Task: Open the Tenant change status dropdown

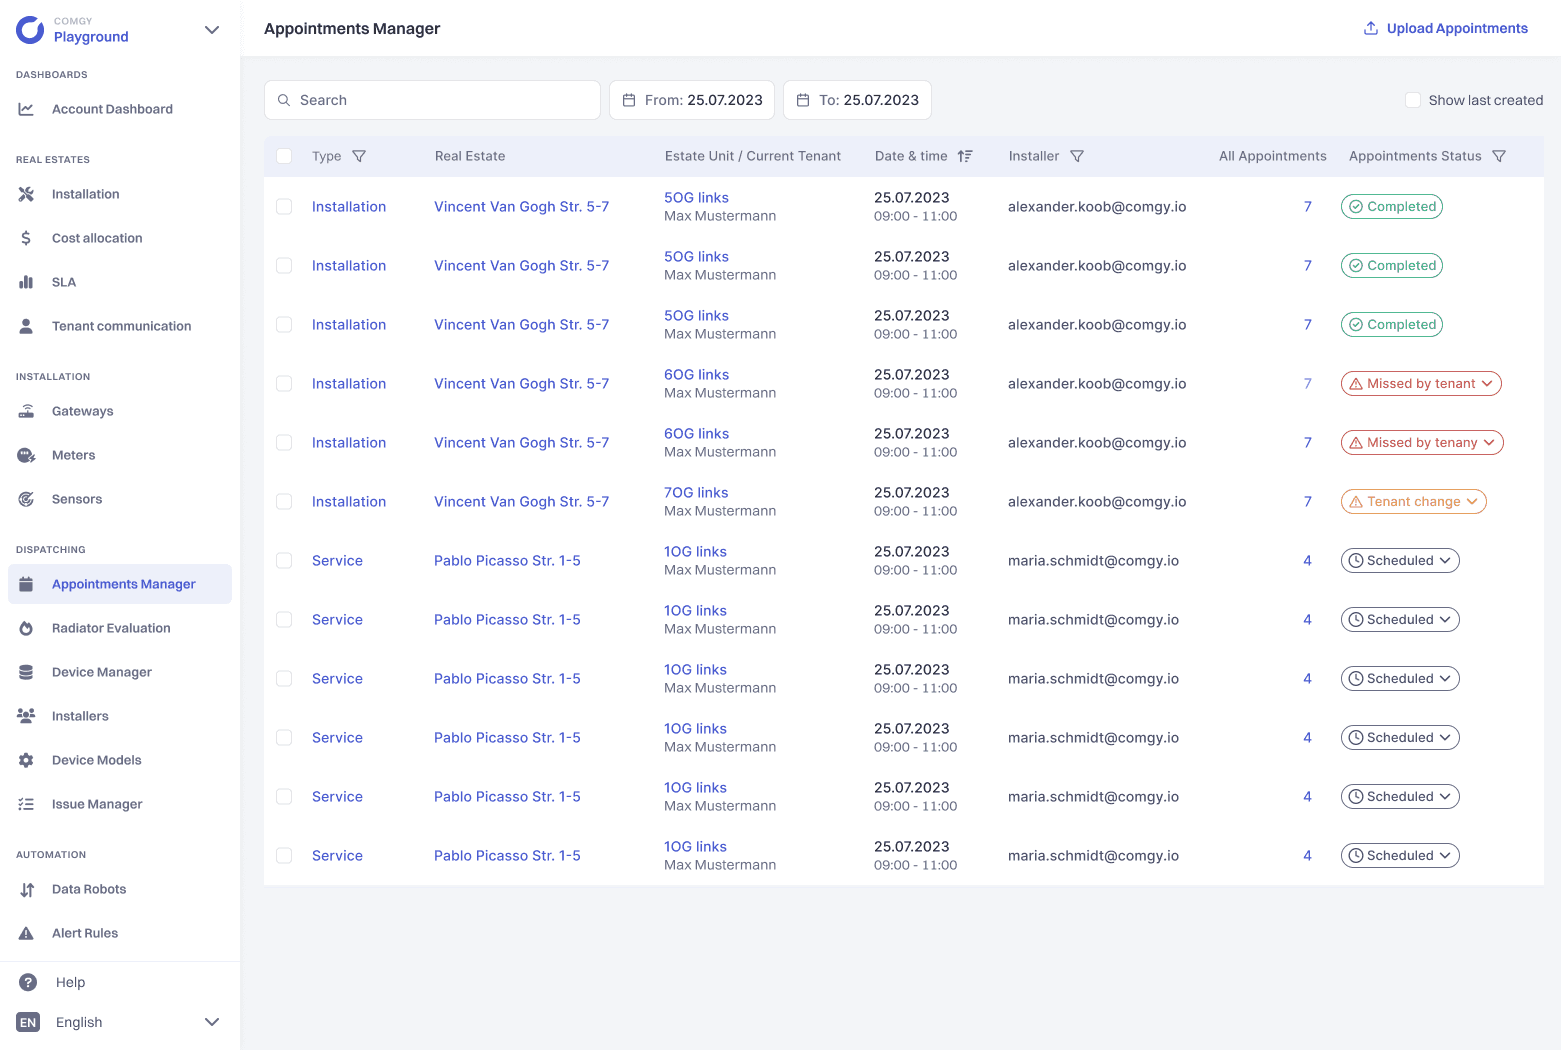Action: [1414, 501]
